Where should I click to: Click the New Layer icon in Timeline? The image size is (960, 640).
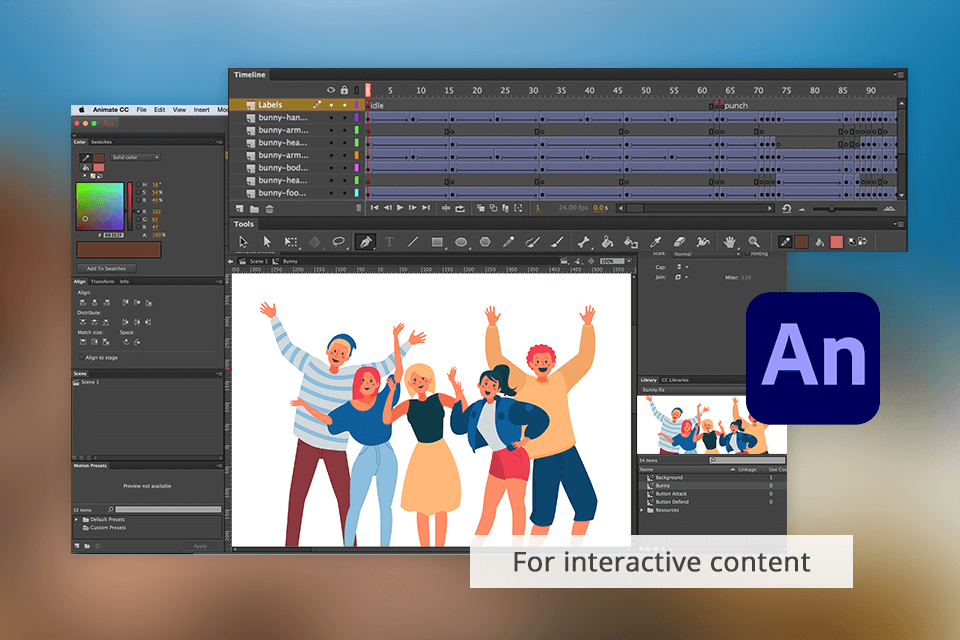(x=239, y=209)
